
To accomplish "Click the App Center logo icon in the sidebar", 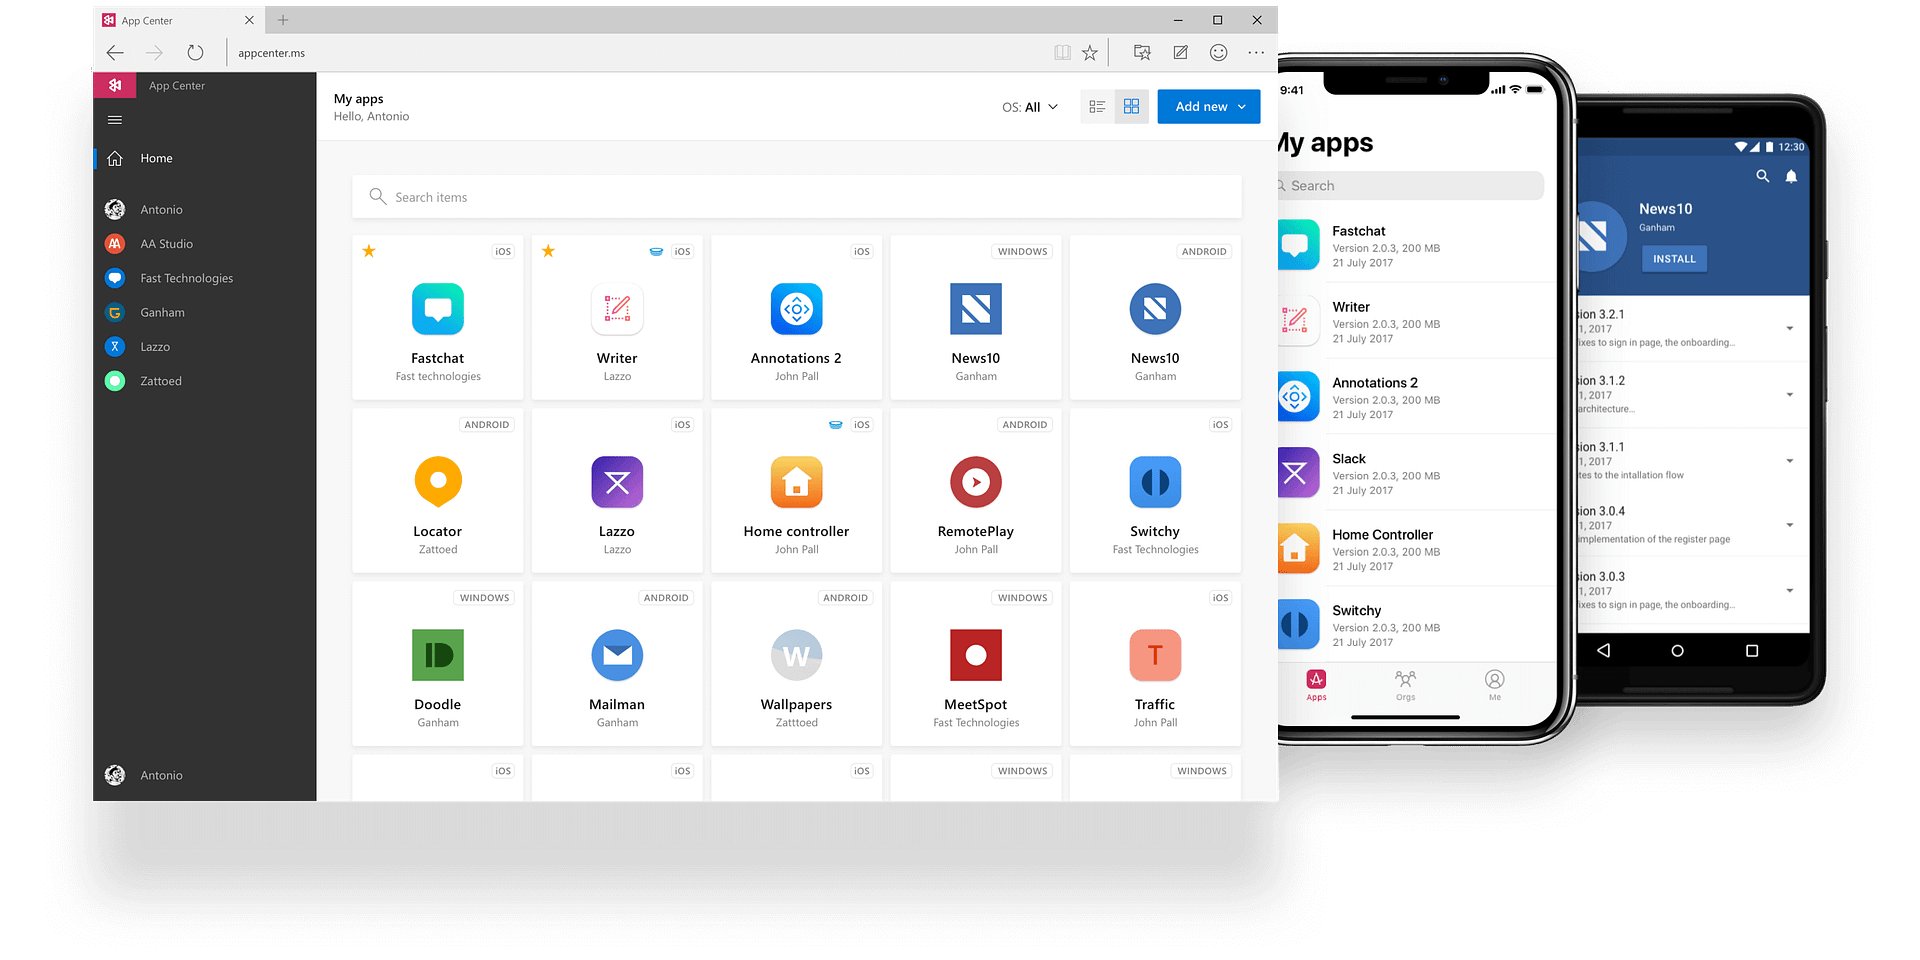I will [115, 86].
